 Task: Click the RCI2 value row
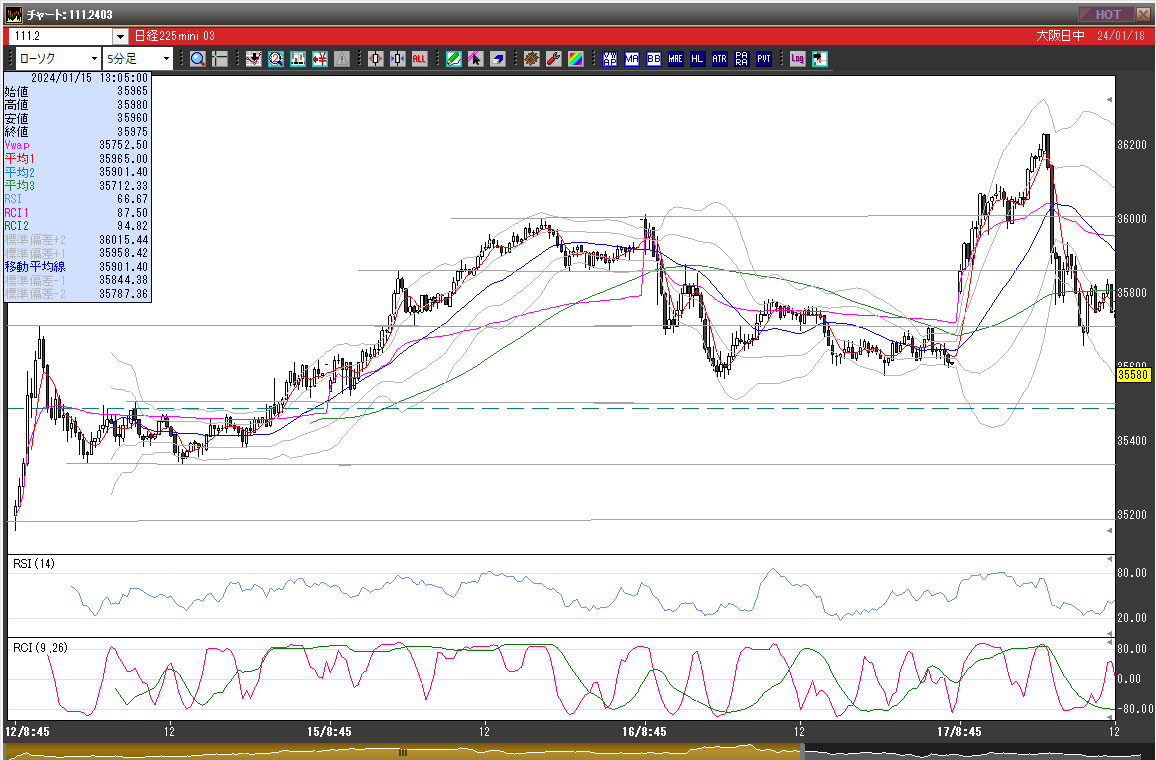(77, 226)
